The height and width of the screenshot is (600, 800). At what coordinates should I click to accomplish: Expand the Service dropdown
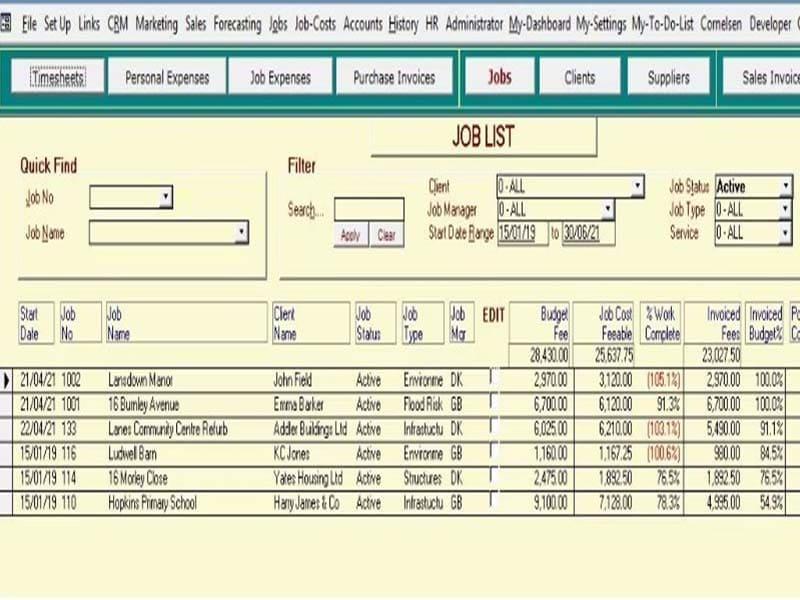pos(786,233)
